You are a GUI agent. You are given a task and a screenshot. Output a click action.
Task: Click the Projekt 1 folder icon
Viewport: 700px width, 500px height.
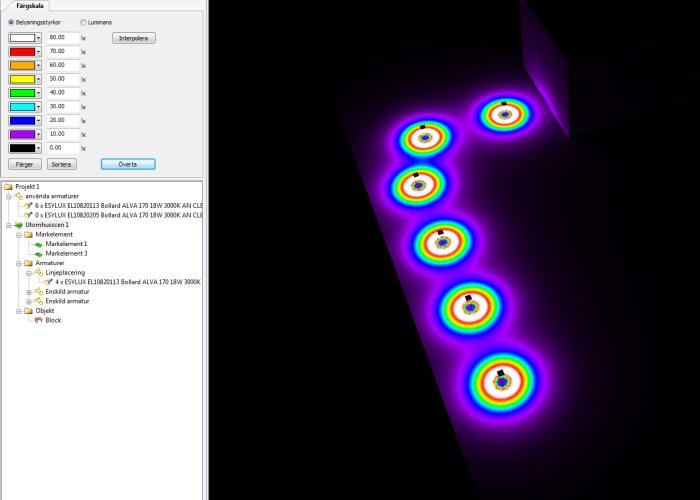click(x=8, y=187)
